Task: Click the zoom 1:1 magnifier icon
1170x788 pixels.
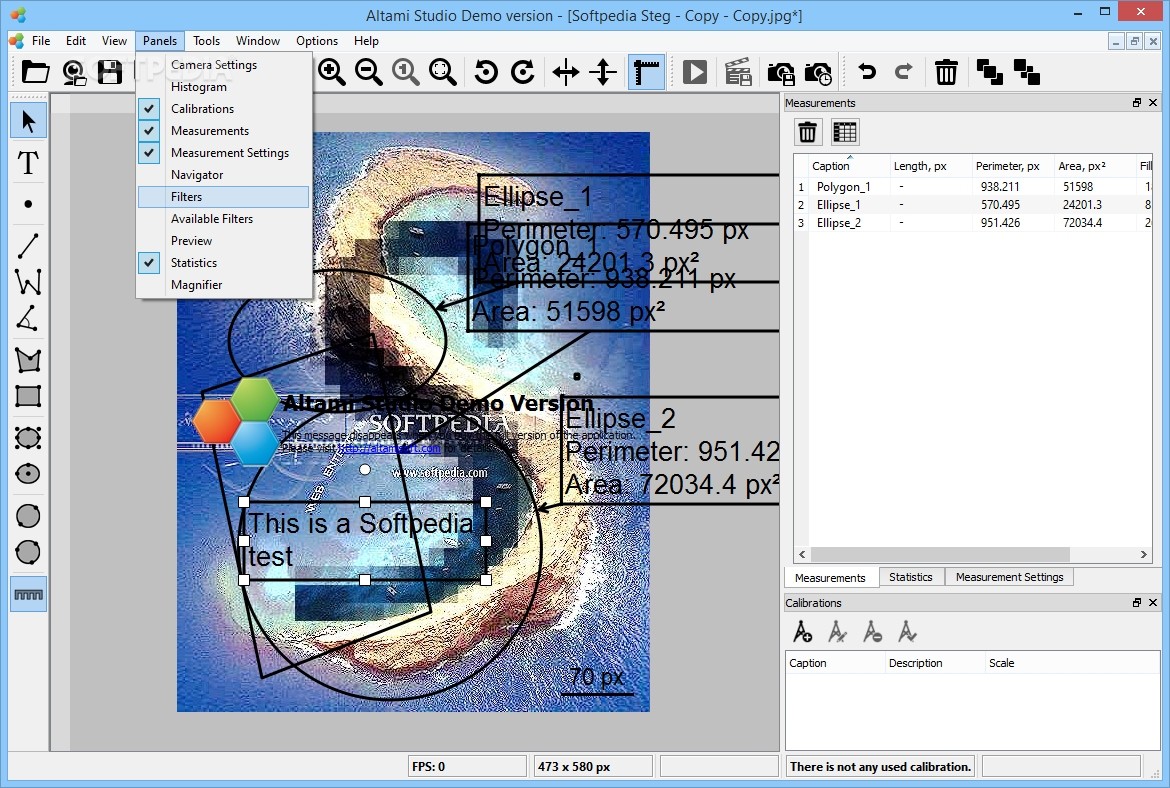Action: click(405, 72)
